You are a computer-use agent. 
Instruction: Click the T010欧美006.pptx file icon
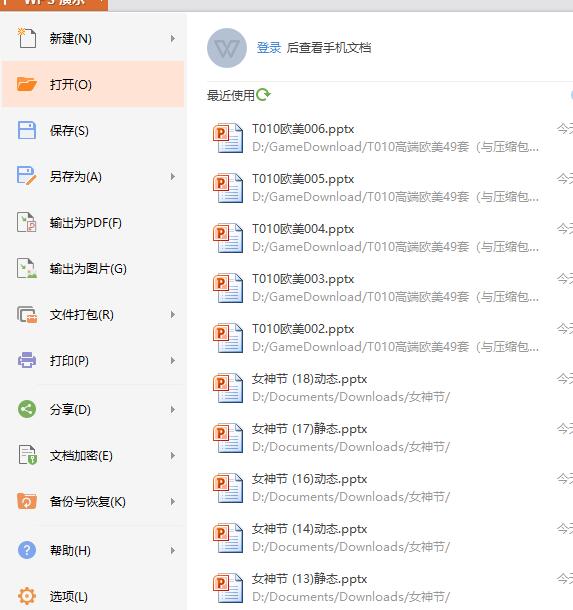point(228,138)
